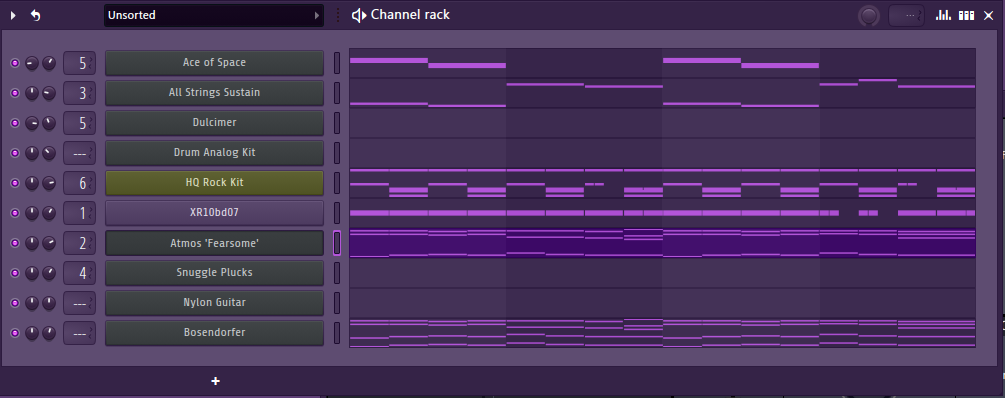
Task: Toggle step sequencer view icon
Action: coord(966,15)
